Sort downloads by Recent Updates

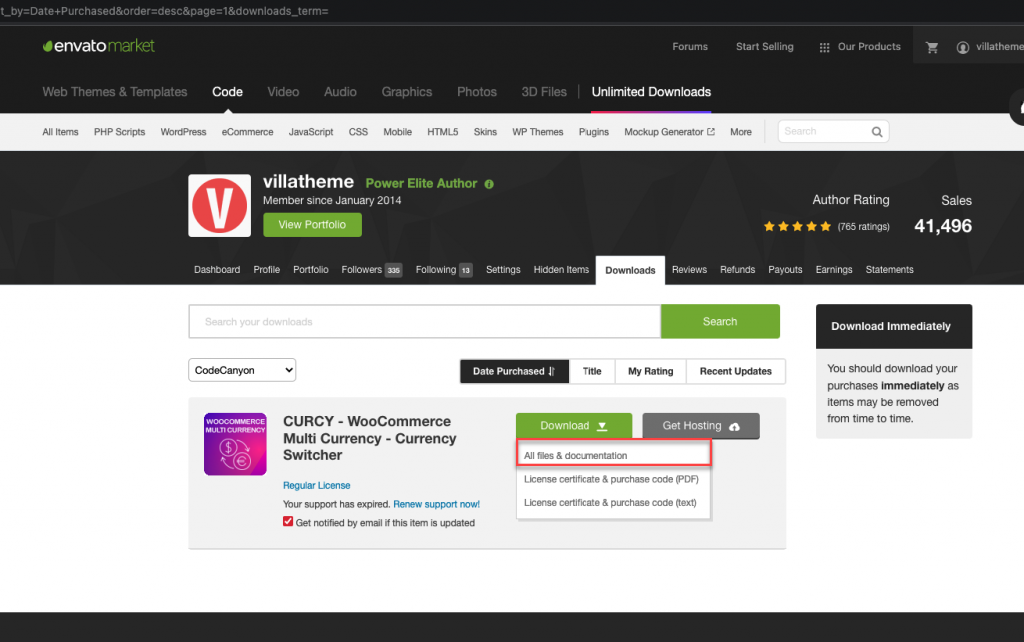tap(735, 371)
